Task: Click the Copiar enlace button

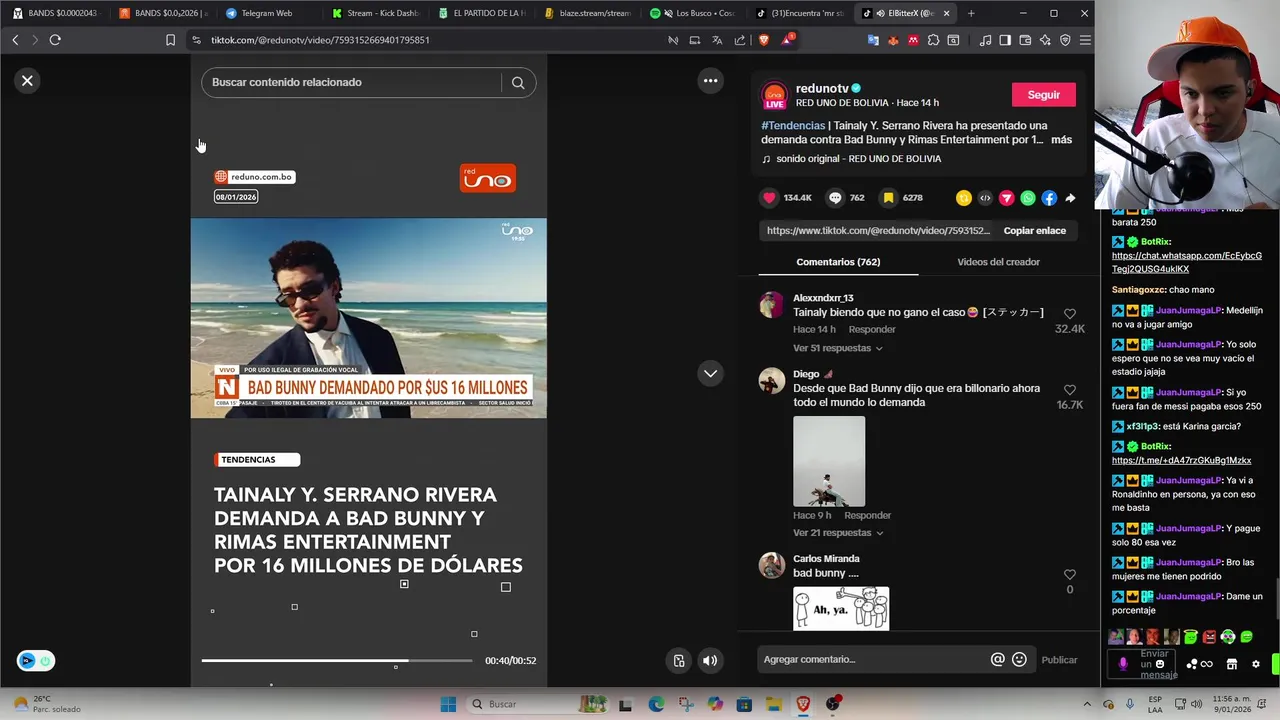Action: point(1034,231)
